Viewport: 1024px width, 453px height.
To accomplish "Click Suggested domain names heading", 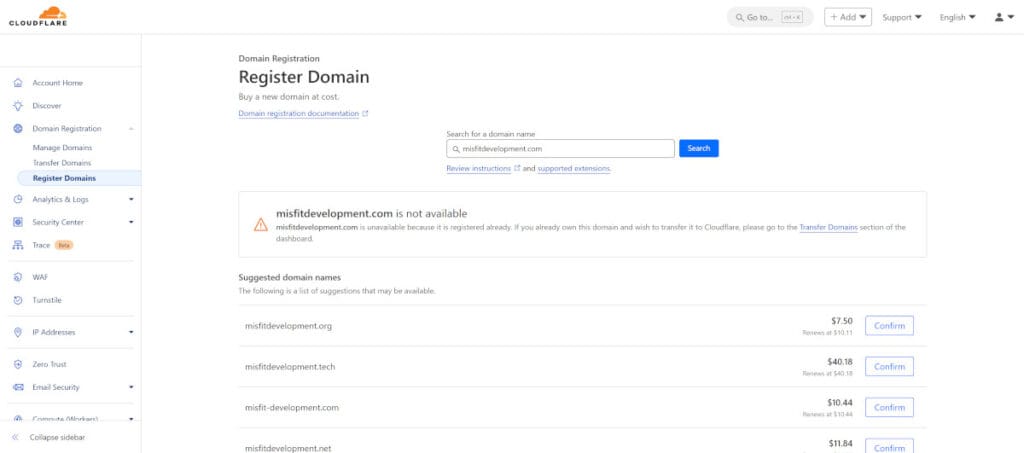I will pos(289,277).
